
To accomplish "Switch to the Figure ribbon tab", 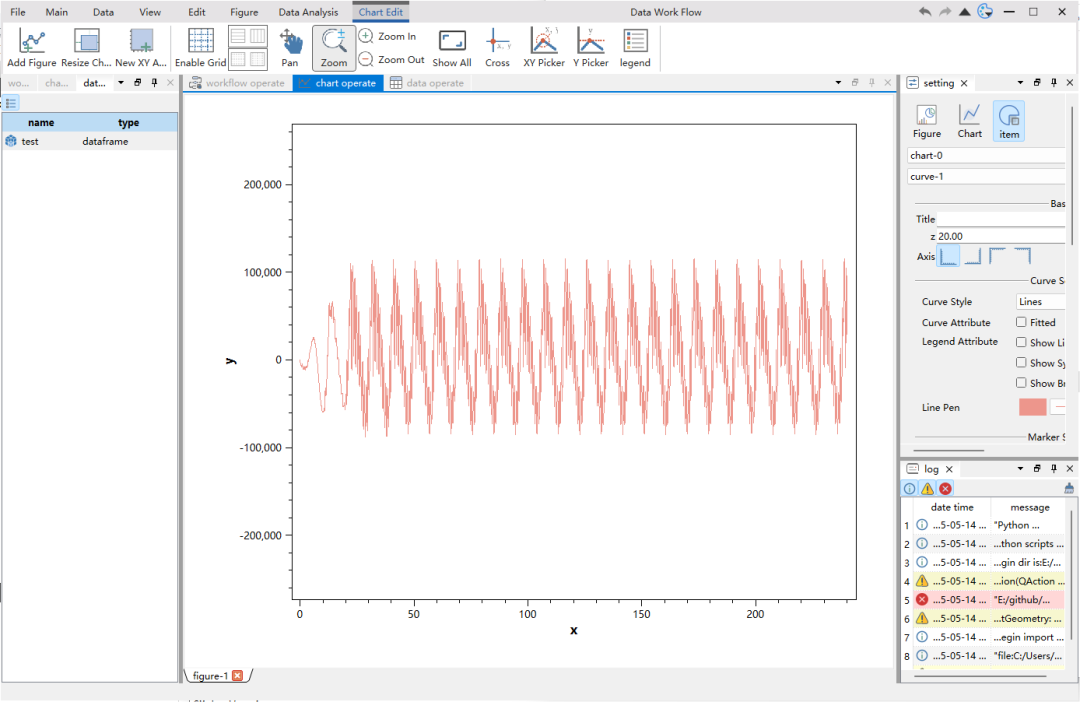I will coord(244,12).
